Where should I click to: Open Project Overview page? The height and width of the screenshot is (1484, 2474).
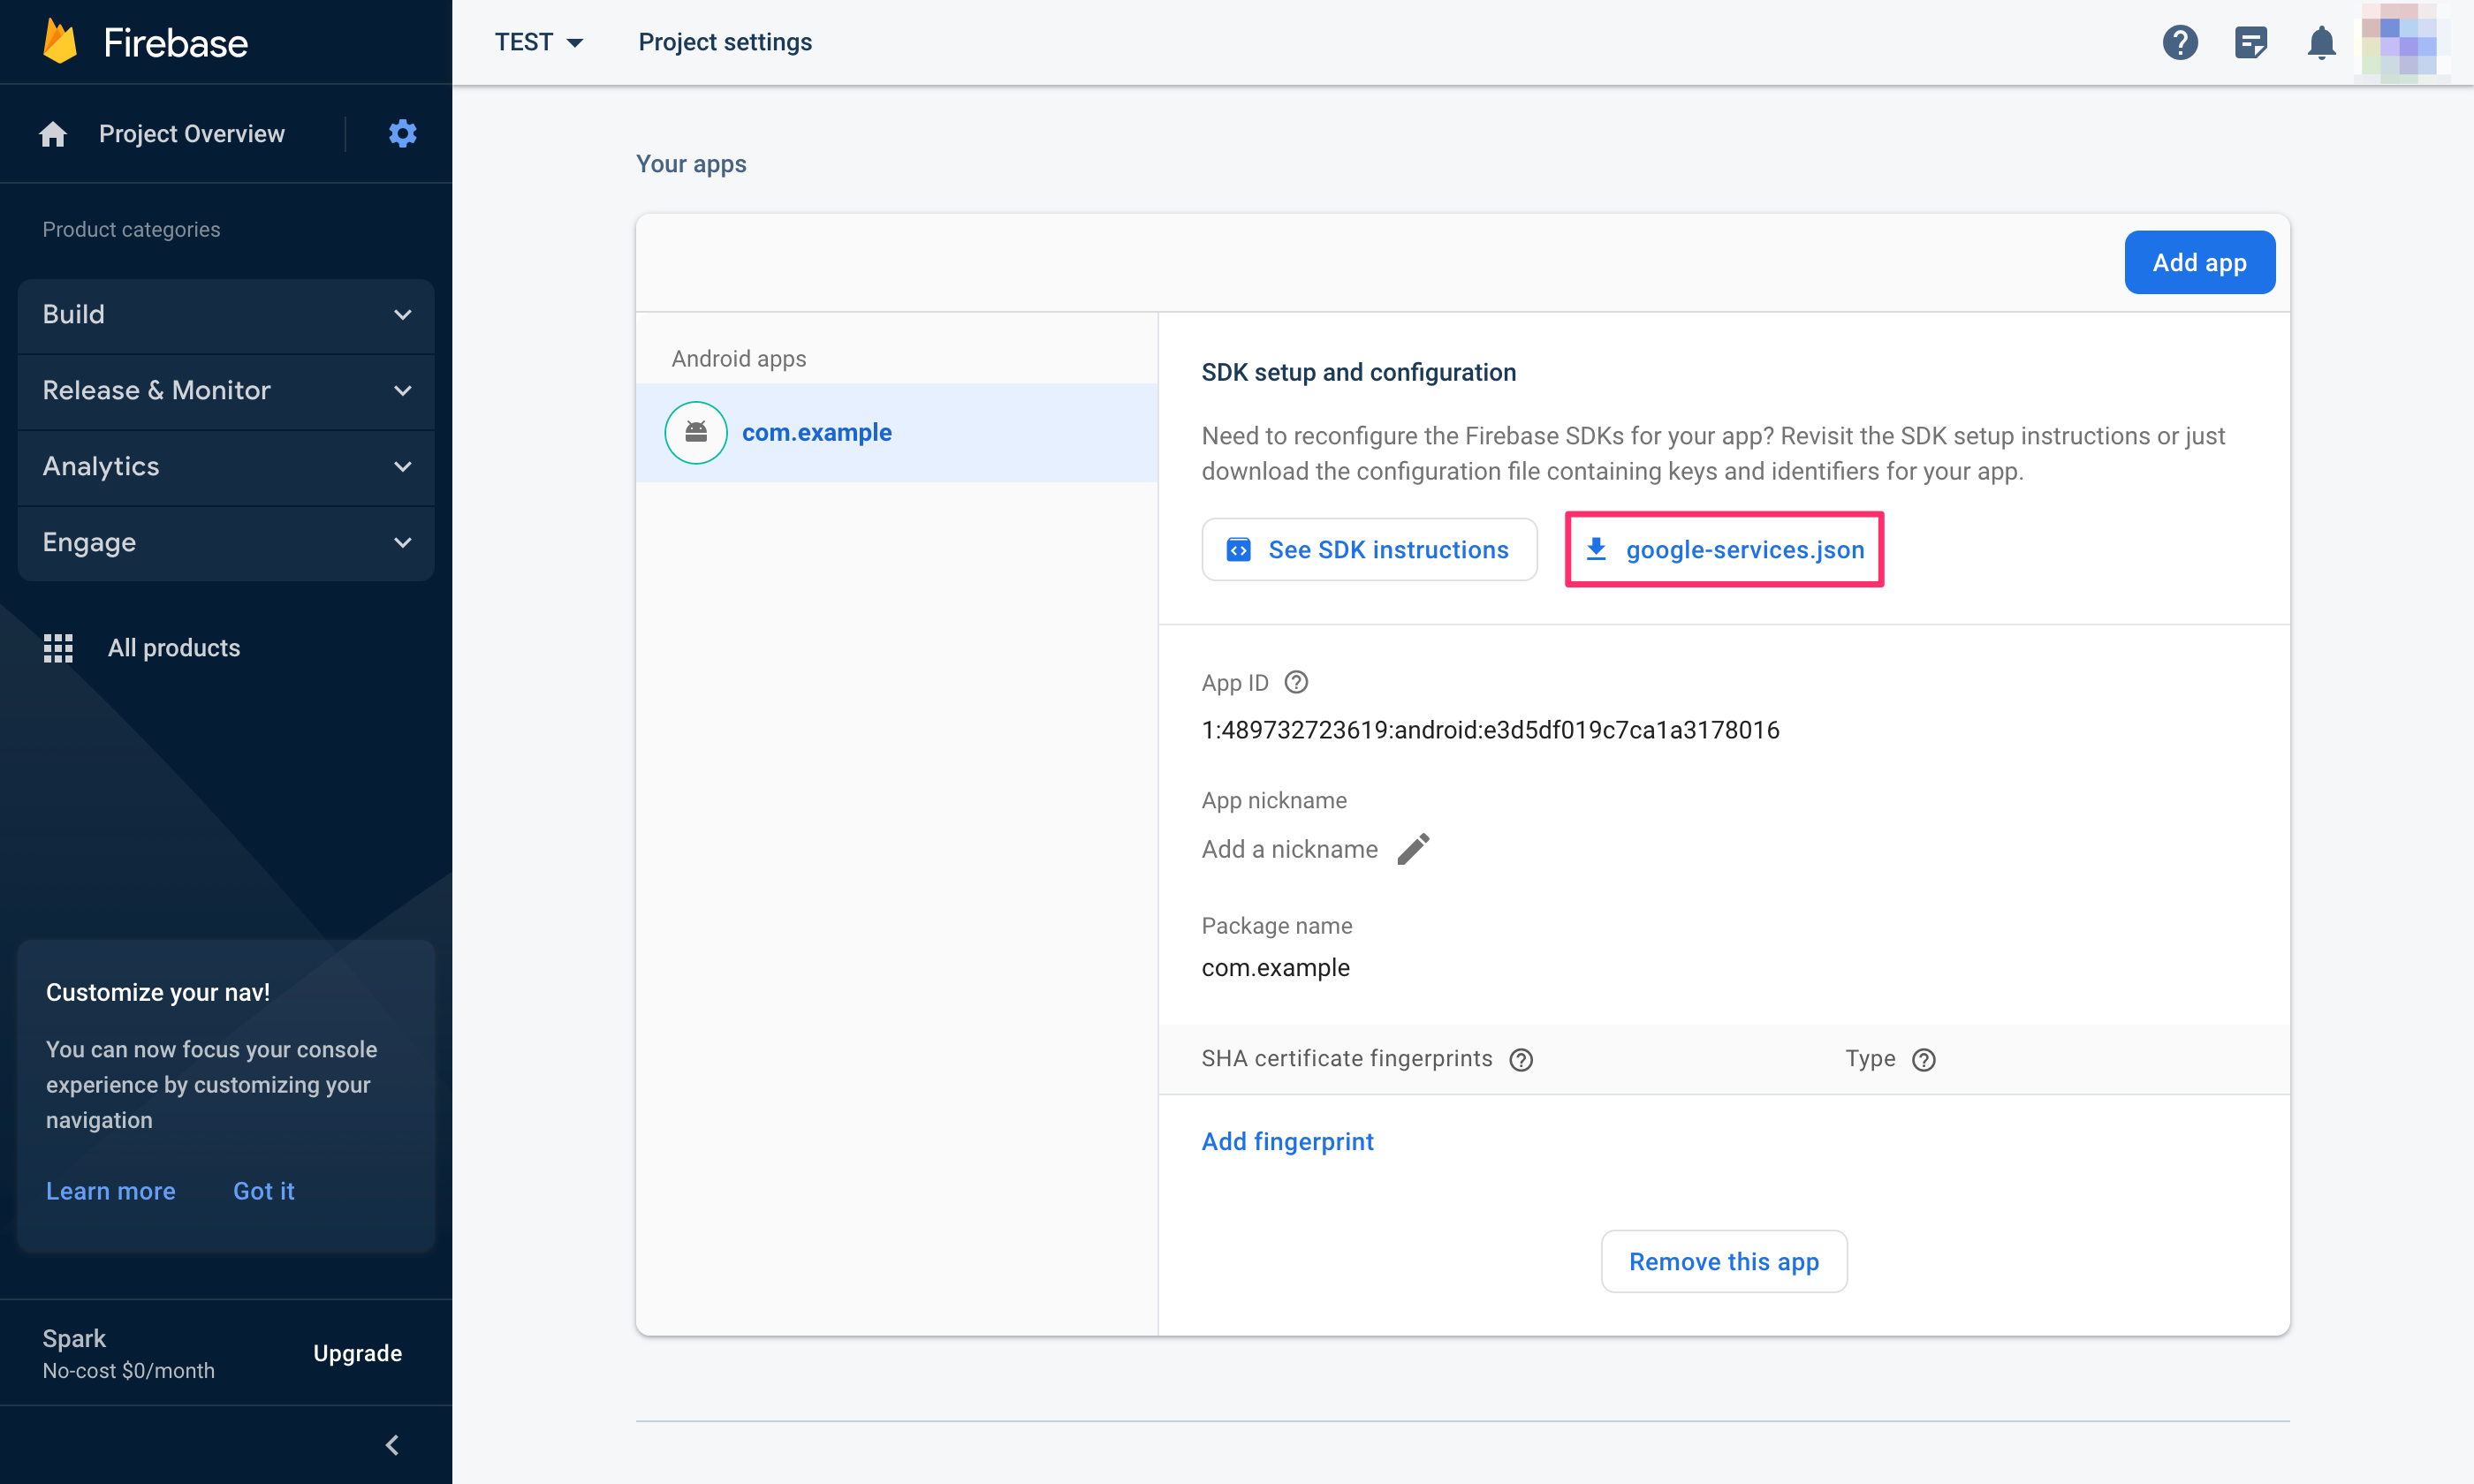pyautogui.click(x=192, y=134)
